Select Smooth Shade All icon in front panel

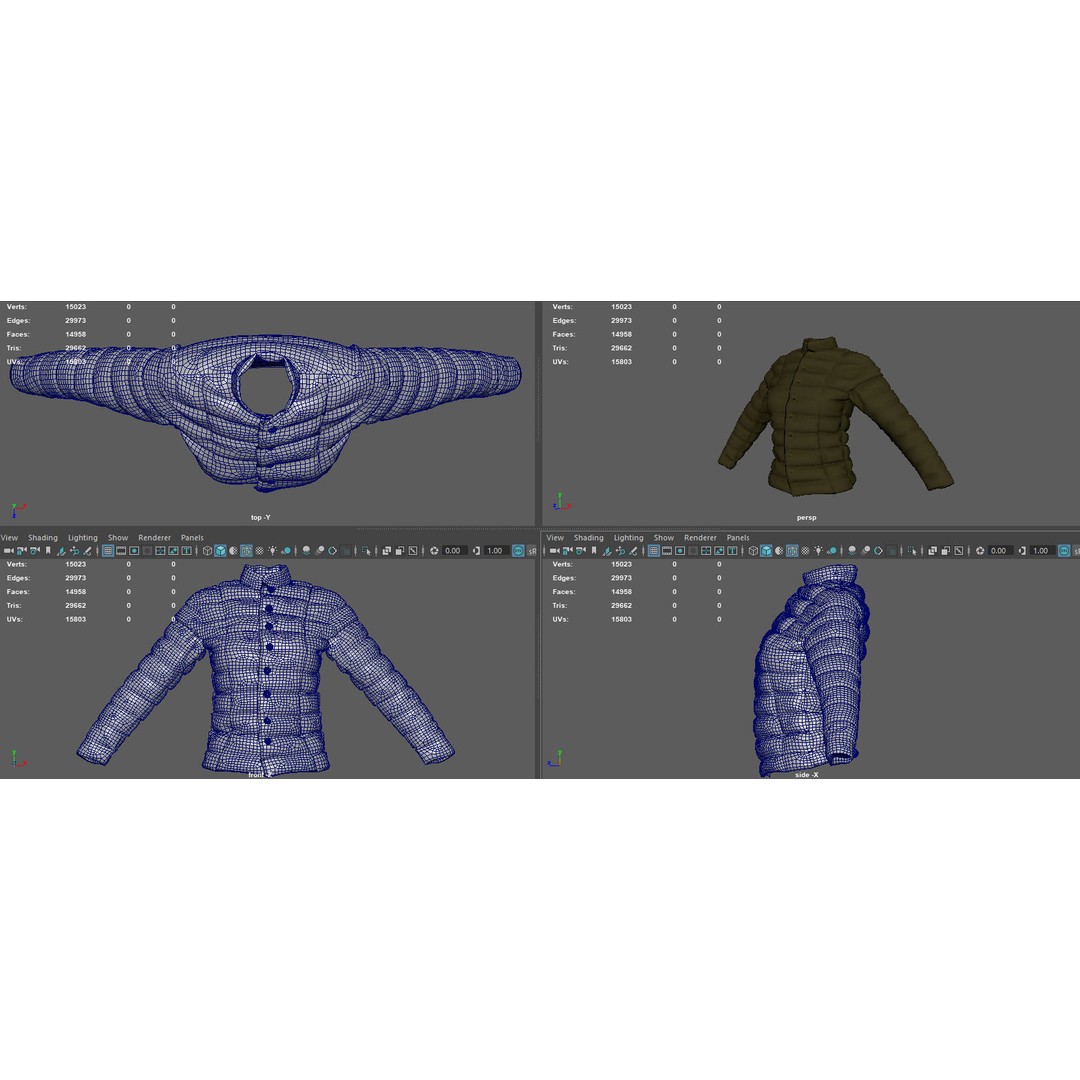coord(220,550)
